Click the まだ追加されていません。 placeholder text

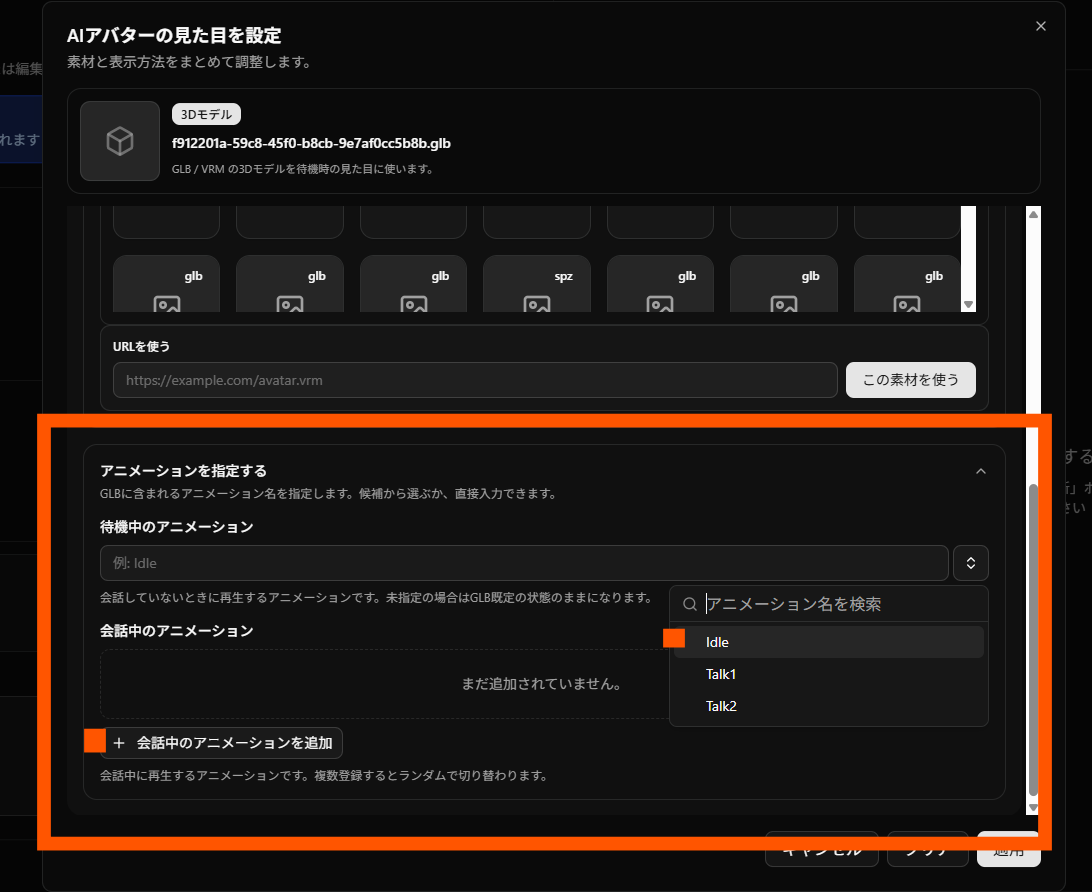coord(542,684)
